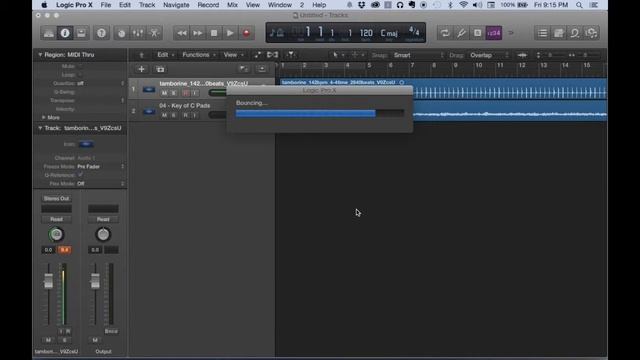
Task: Click the tamborine channel pan knob
Action: tap(56, 234)
